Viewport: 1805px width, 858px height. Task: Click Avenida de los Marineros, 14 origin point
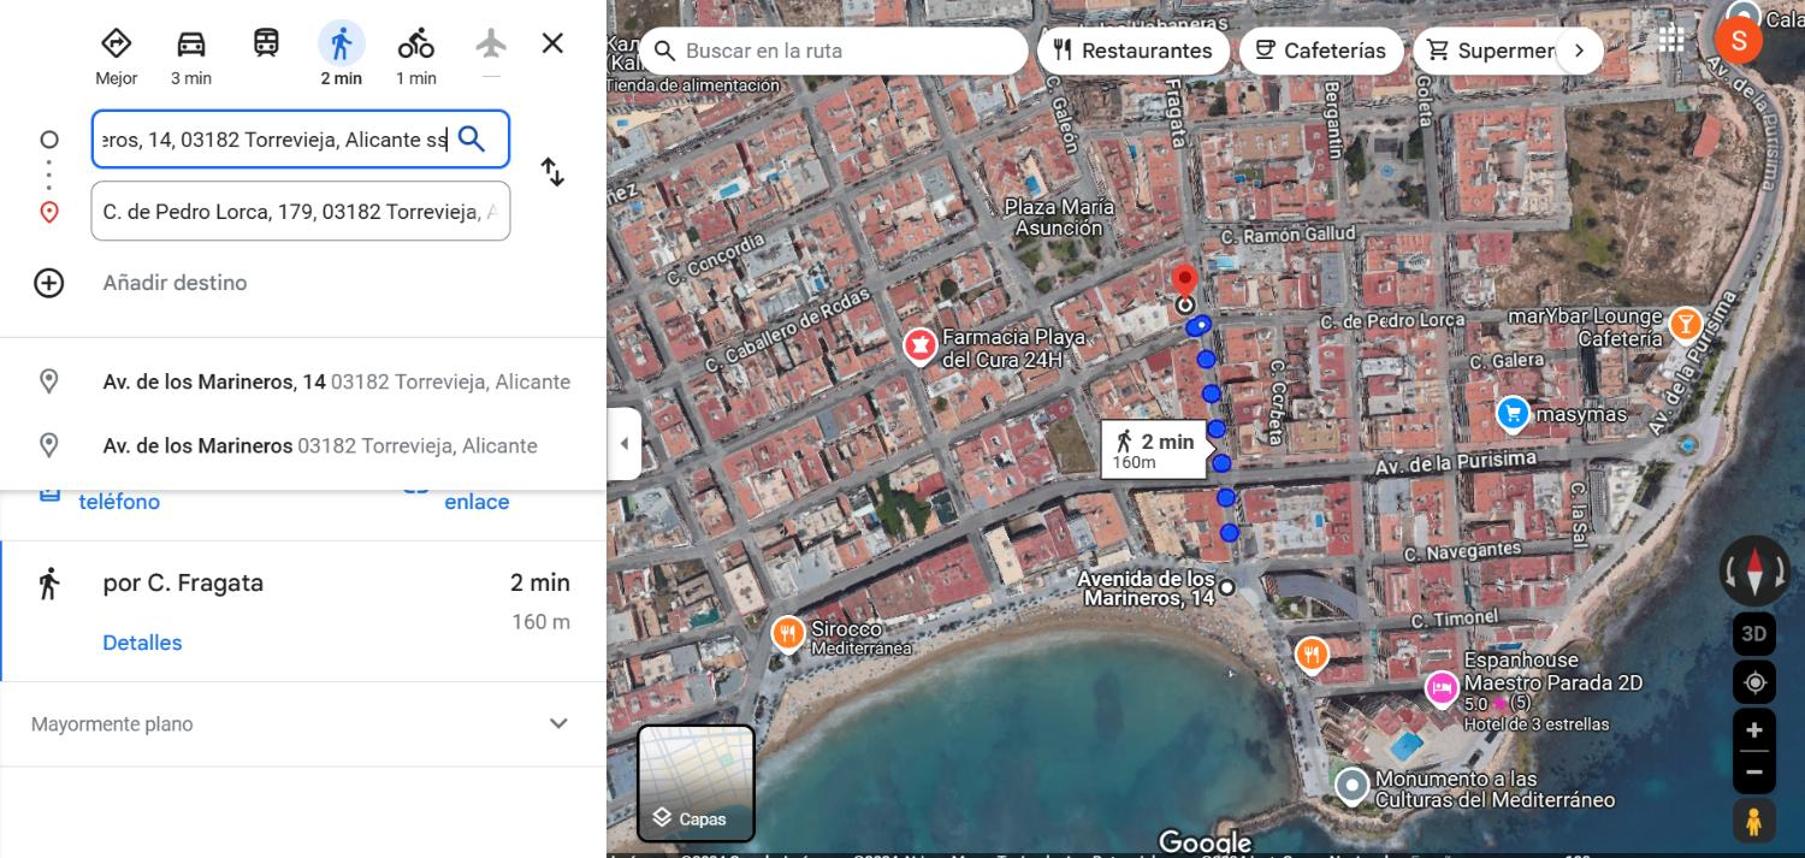(x=1227, y=588)
